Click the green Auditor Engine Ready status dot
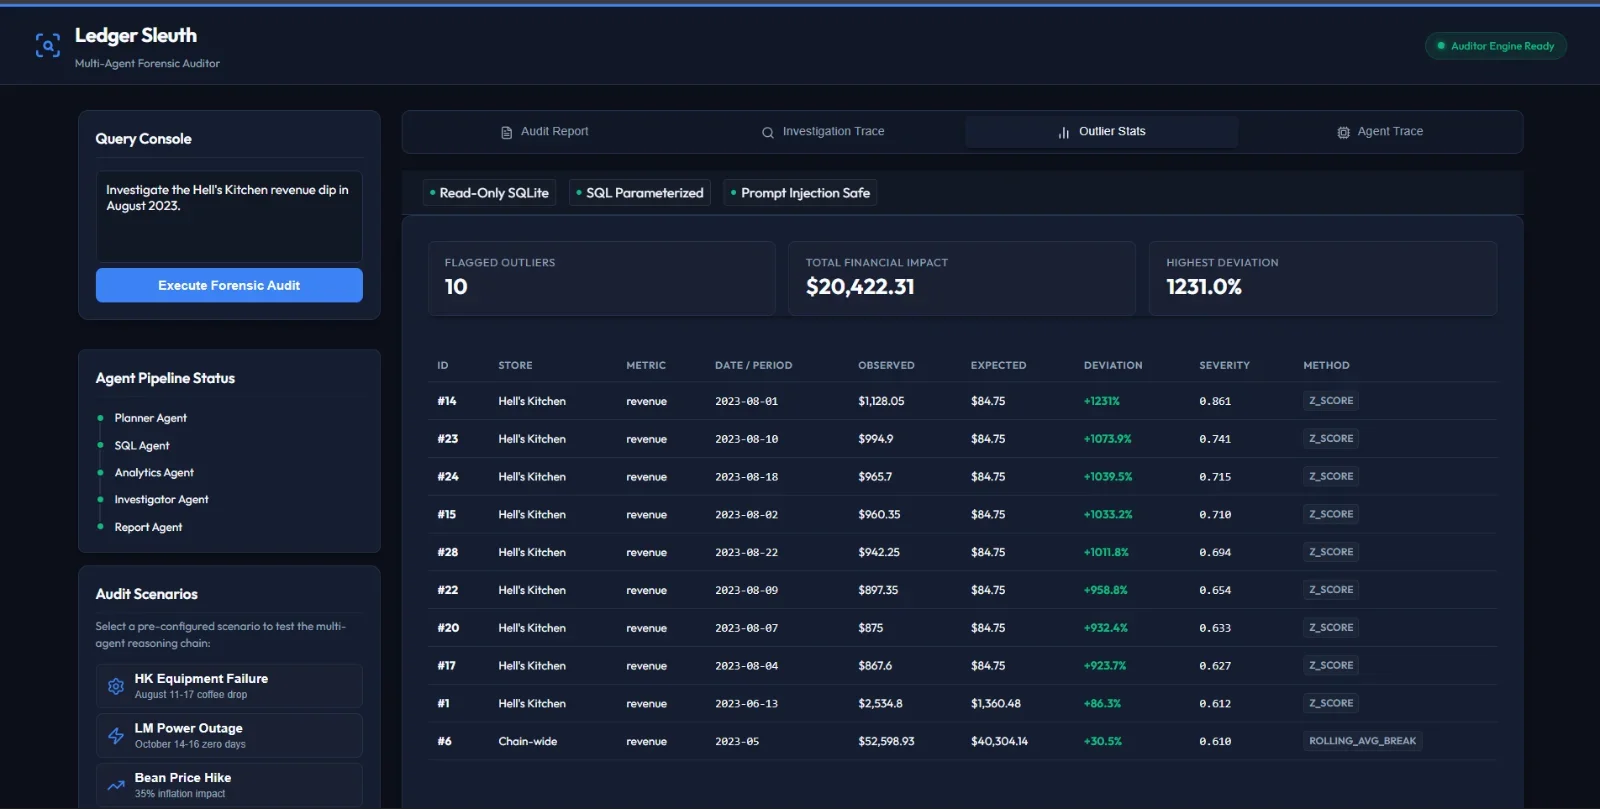The image size is (1600, 809). point(1441,46)
